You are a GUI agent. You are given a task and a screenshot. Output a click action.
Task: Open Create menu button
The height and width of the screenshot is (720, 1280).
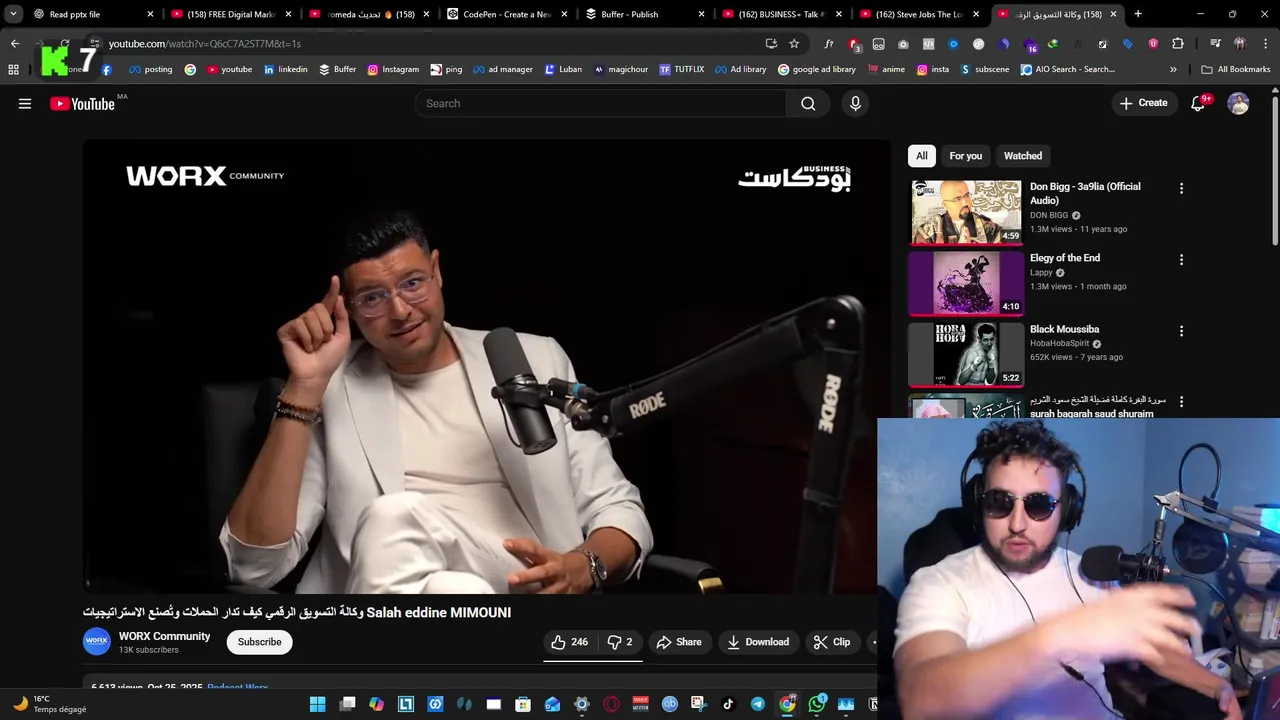click(x=1143, y=103)
